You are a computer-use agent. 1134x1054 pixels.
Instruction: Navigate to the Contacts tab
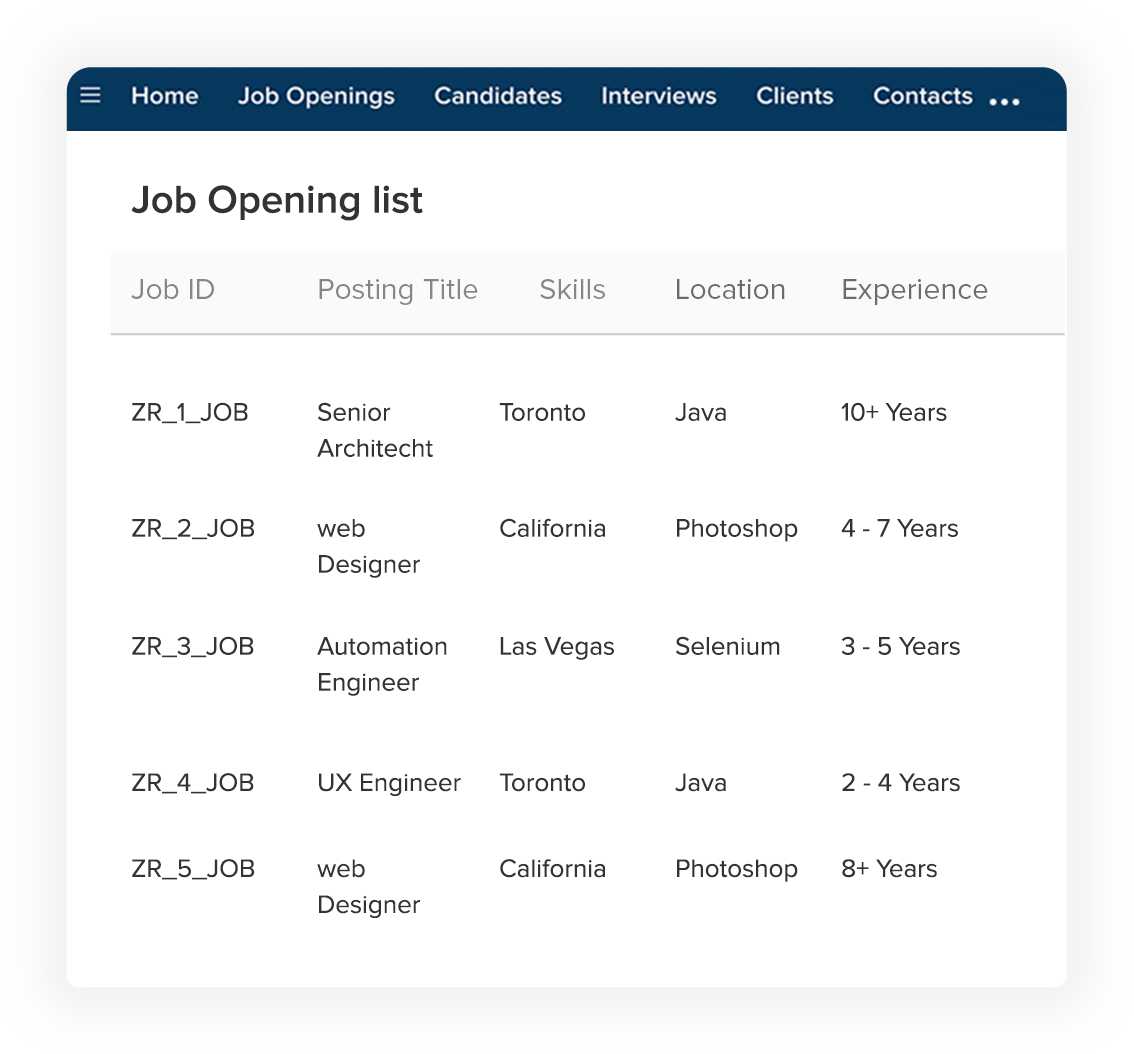click(x=923, y=95)
